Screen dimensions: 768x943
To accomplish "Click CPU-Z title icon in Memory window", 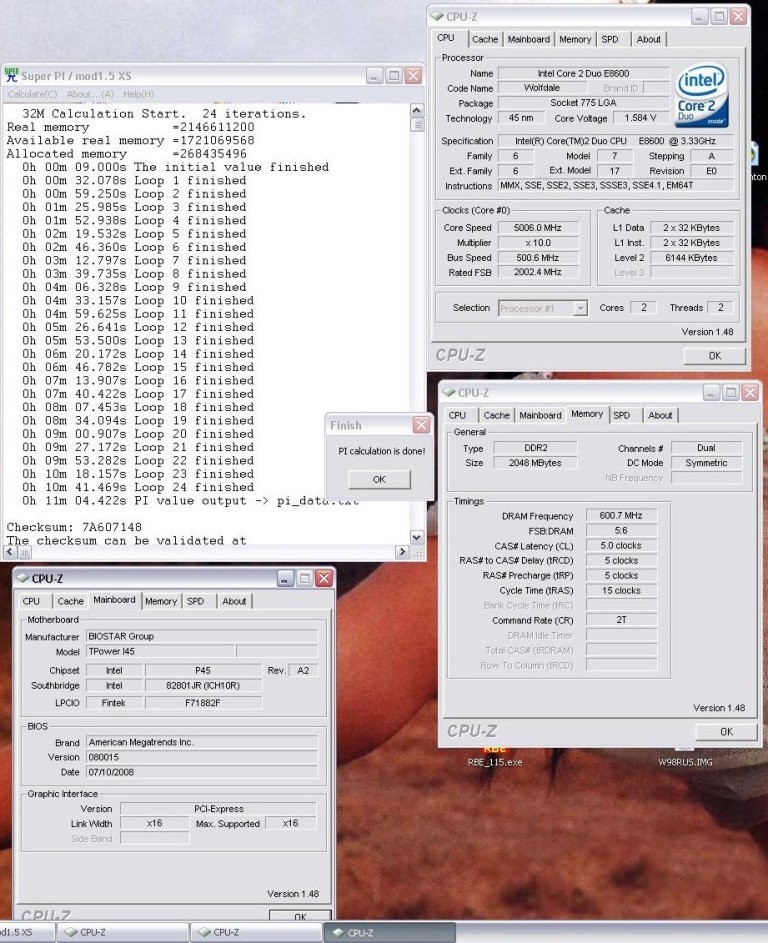I will click(449, 392).
